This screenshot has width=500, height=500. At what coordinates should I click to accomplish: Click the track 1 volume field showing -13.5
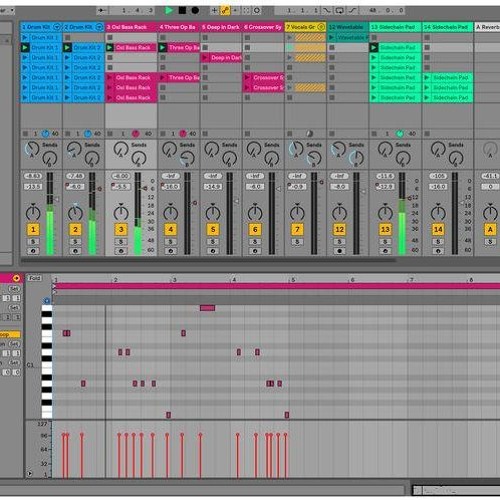click(33, 187)
